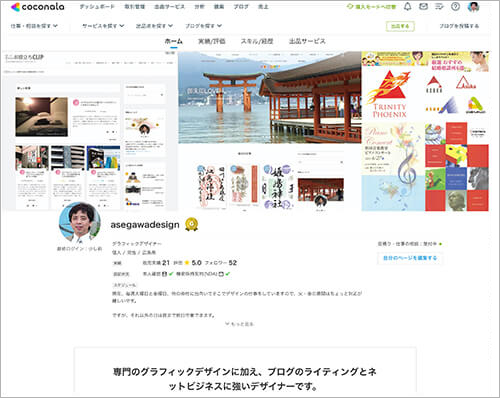Click the gold rank badge beside asegawadesign

191,224
